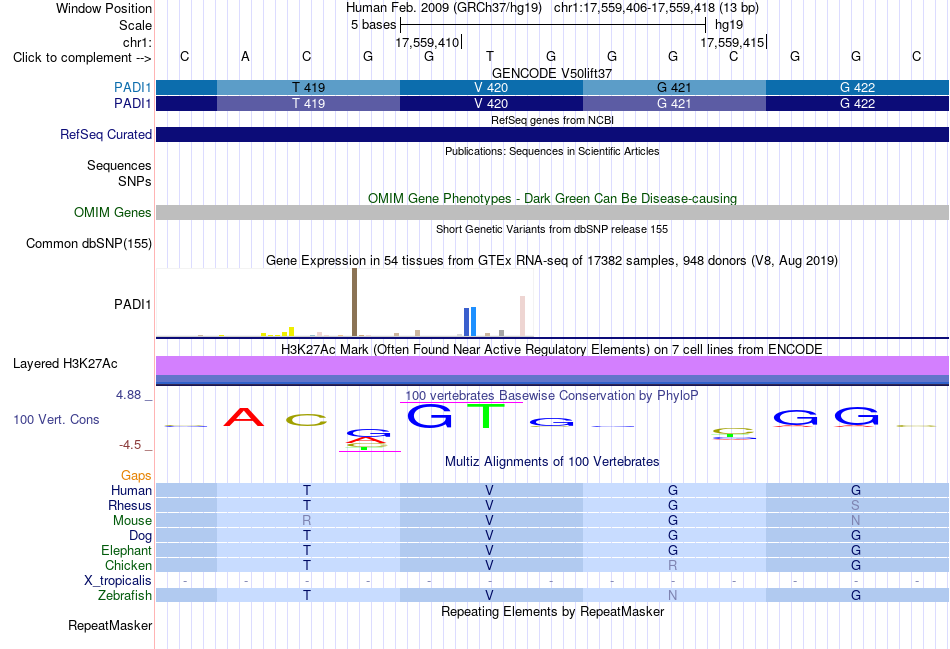Click the -4.5 PhyloP axis minimum value
This screenshot has height=649, width=950.
130,445
